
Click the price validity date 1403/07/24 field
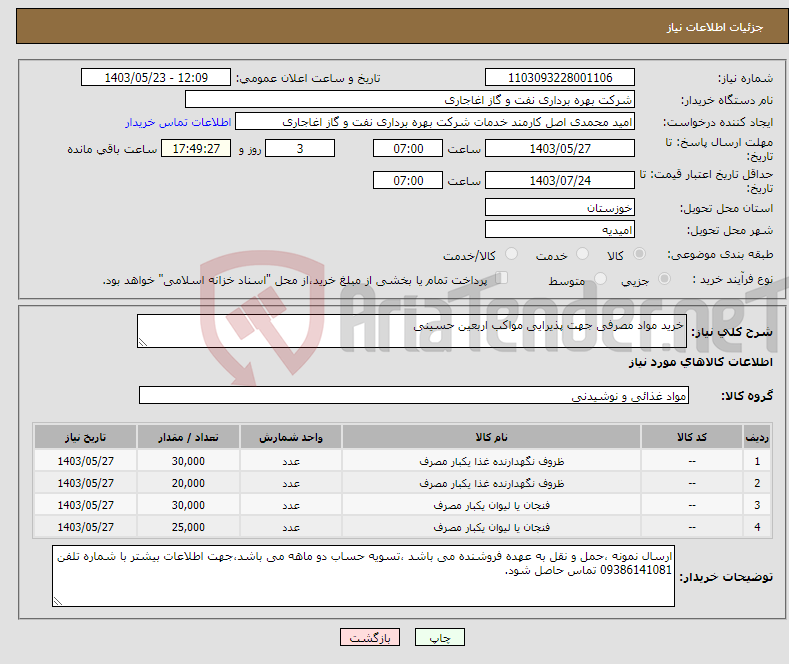pos(560,180)
